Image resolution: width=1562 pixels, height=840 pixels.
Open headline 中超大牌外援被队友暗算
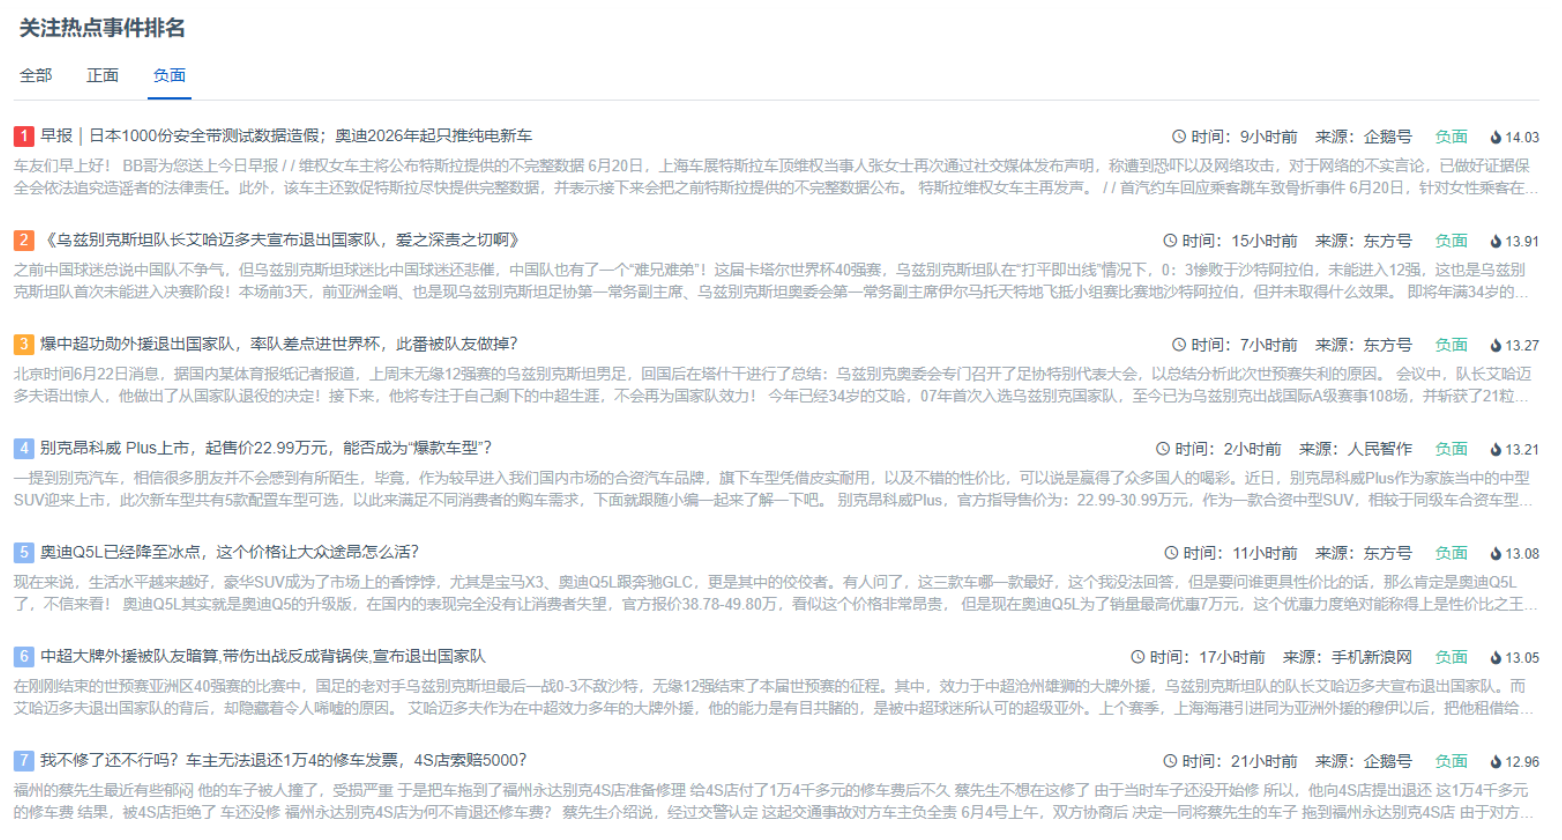(x=262, y=656)
